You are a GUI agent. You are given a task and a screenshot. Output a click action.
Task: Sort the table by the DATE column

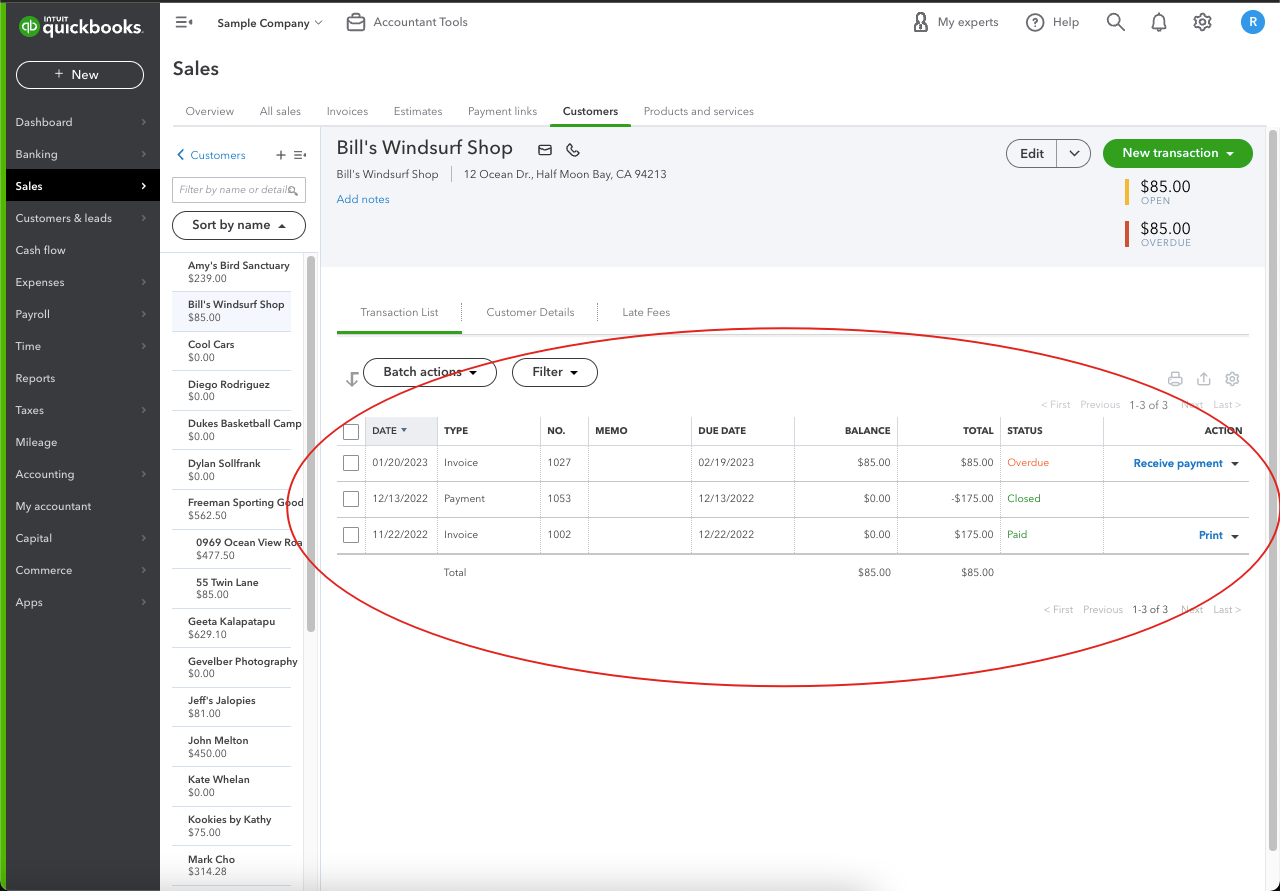(389, 430)
